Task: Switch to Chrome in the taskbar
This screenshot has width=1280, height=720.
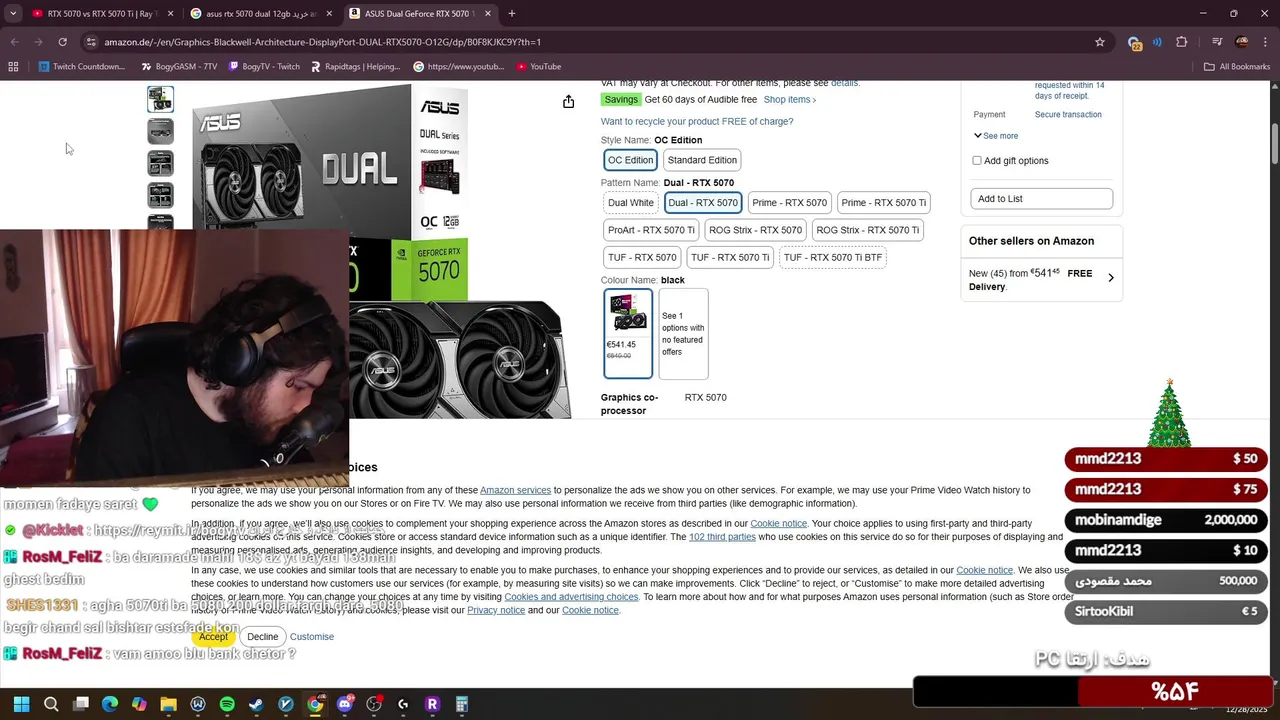Action: click(315, 704)
